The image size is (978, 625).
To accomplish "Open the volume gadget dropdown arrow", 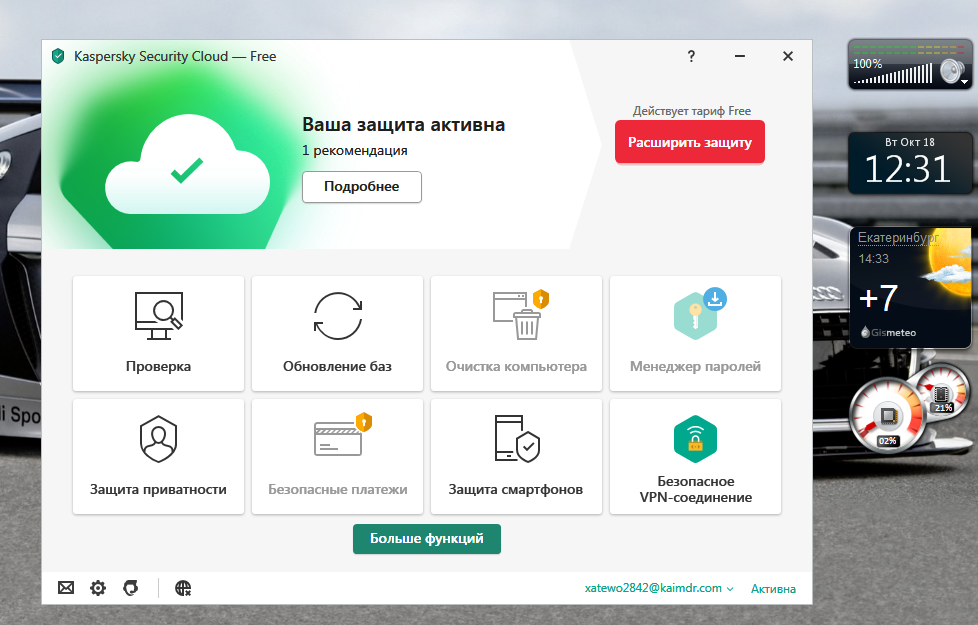I will click(x=964, y=82).
